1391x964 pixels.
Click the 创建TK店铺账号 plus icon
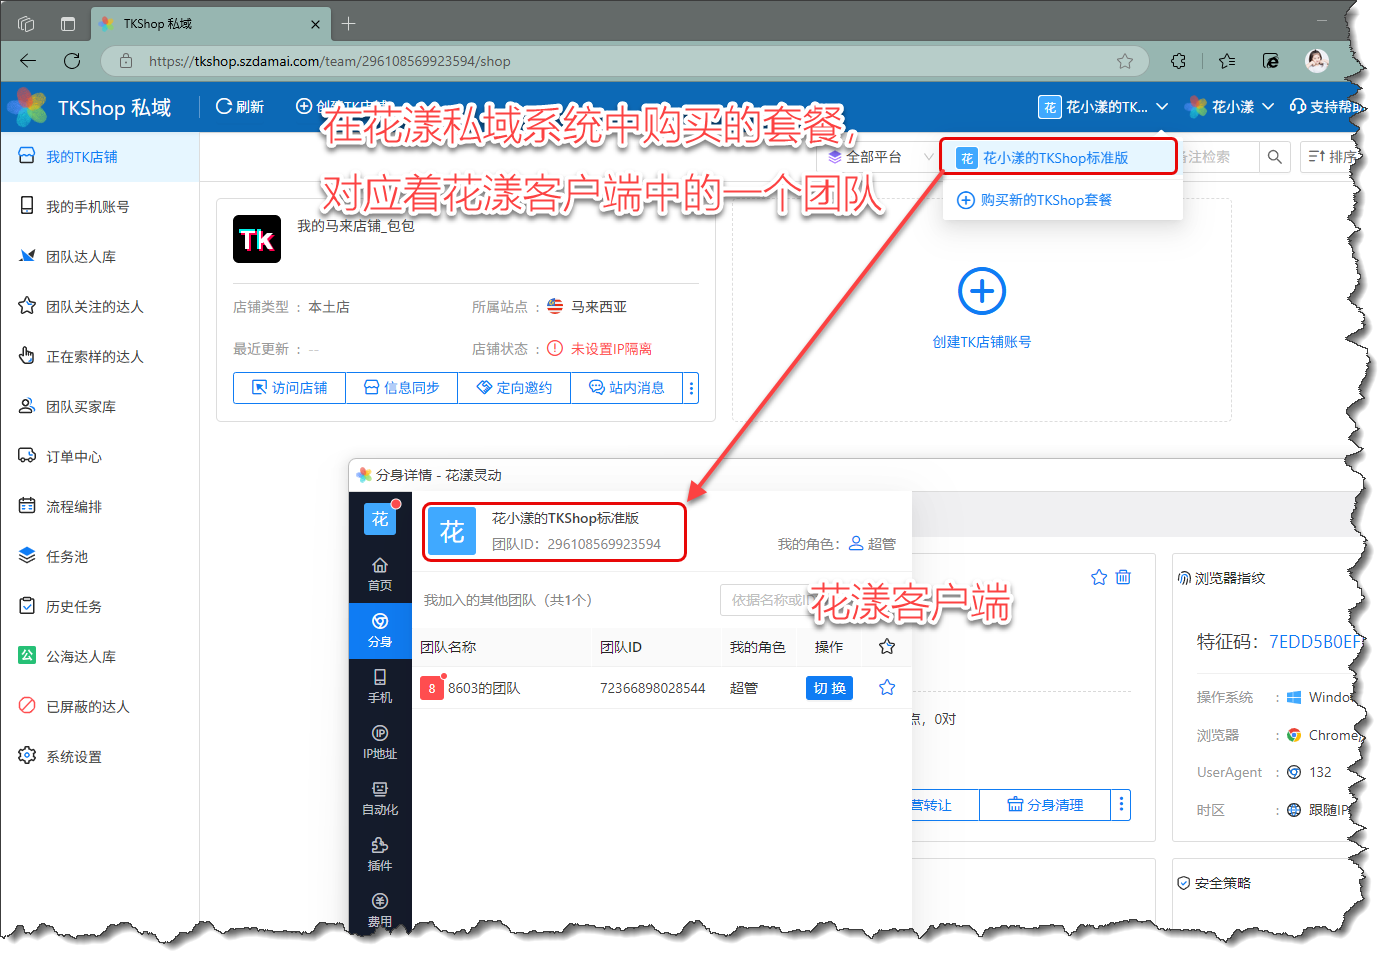coord(982,291)
